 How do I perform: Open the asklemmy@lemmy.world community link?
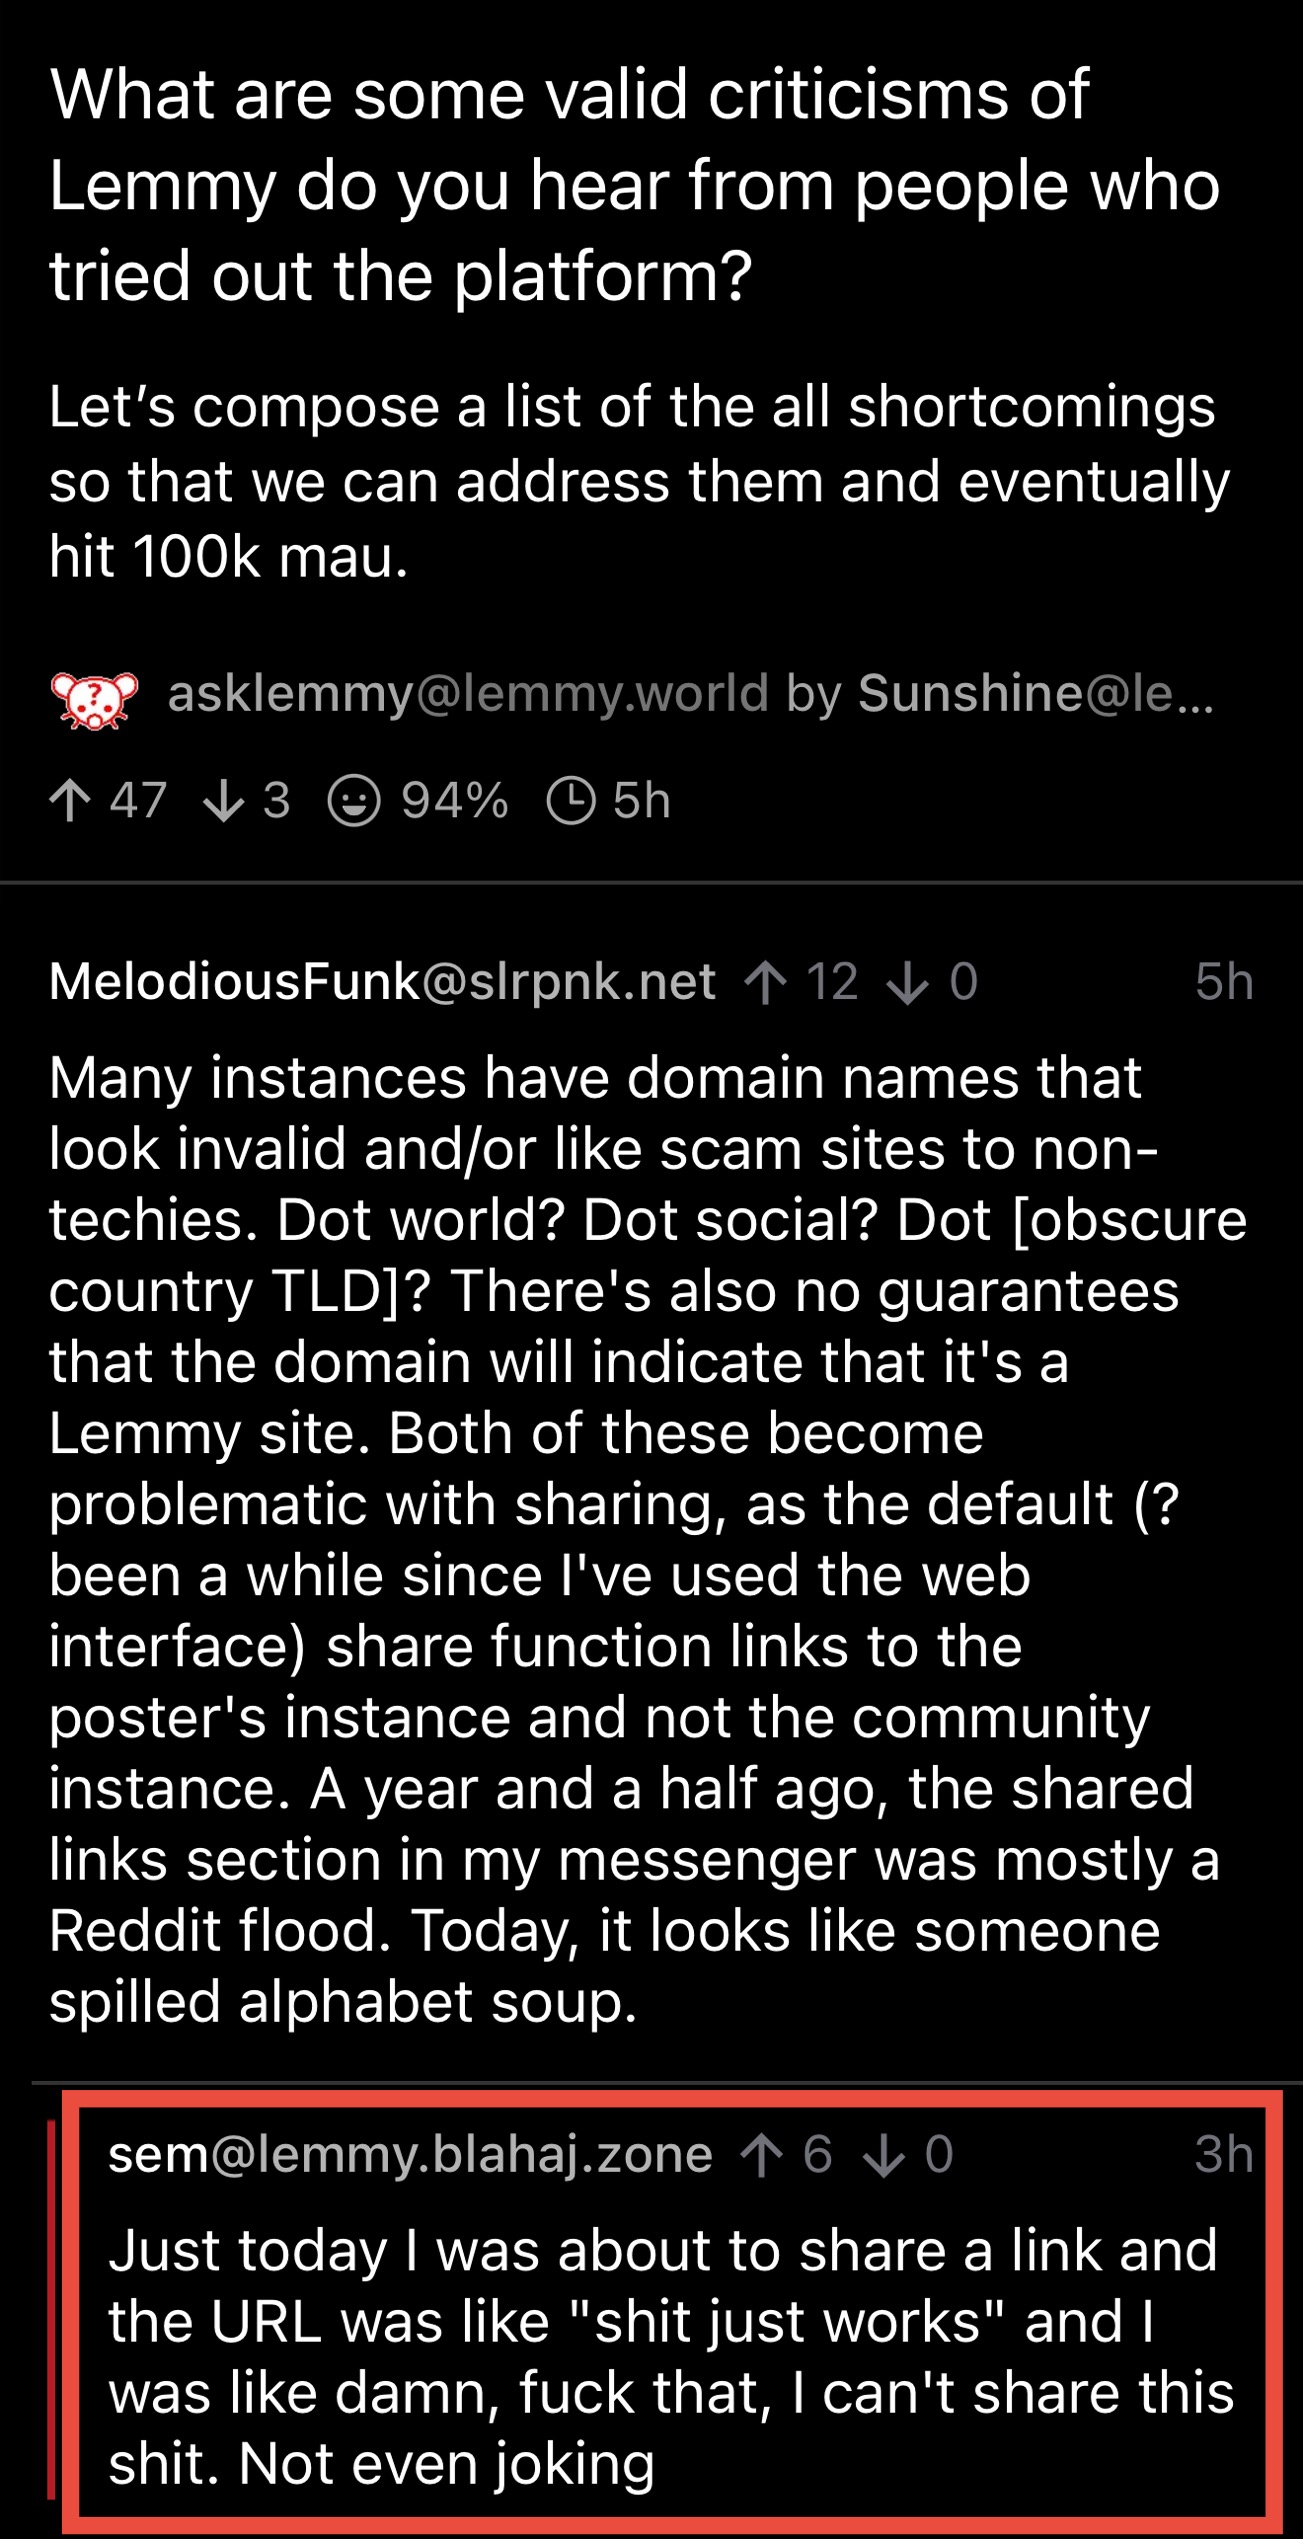pyautogui.click(x=468, y=694)
